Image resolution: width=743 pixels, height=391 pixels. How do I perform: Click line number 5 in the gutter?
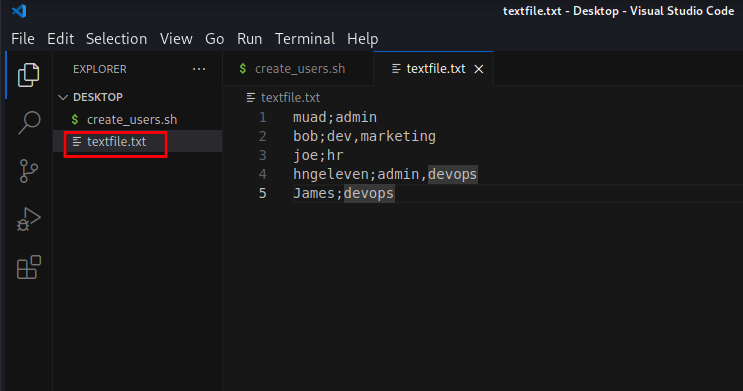coord(263,193)
